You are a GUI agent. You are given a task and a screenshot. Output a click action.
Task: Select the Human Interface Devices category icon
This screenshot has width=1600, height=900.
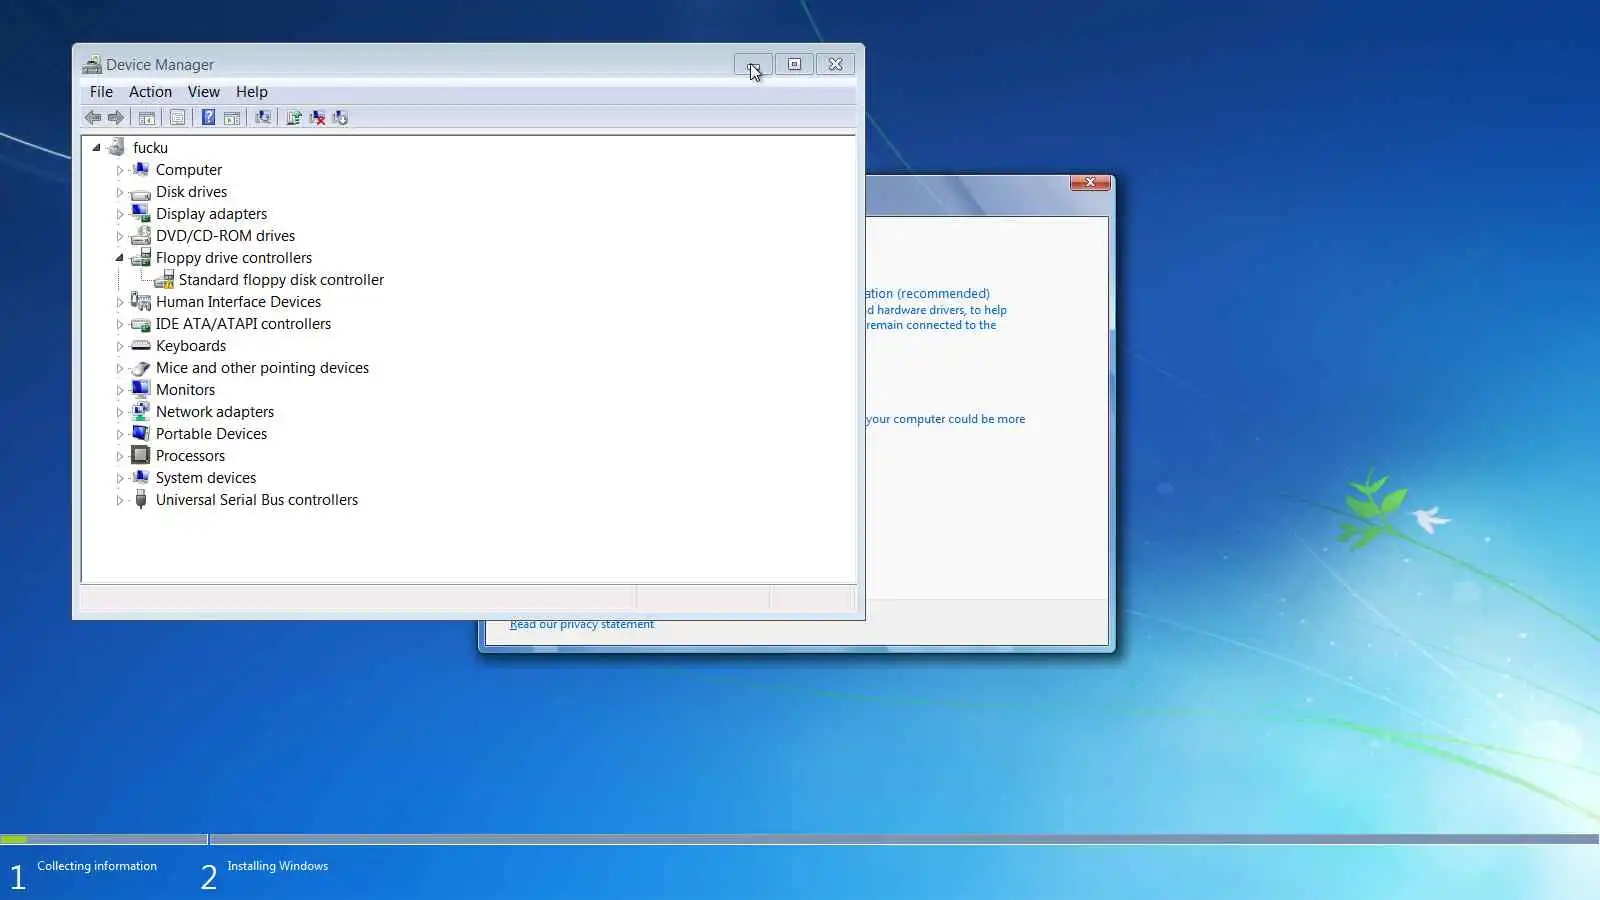141,302
